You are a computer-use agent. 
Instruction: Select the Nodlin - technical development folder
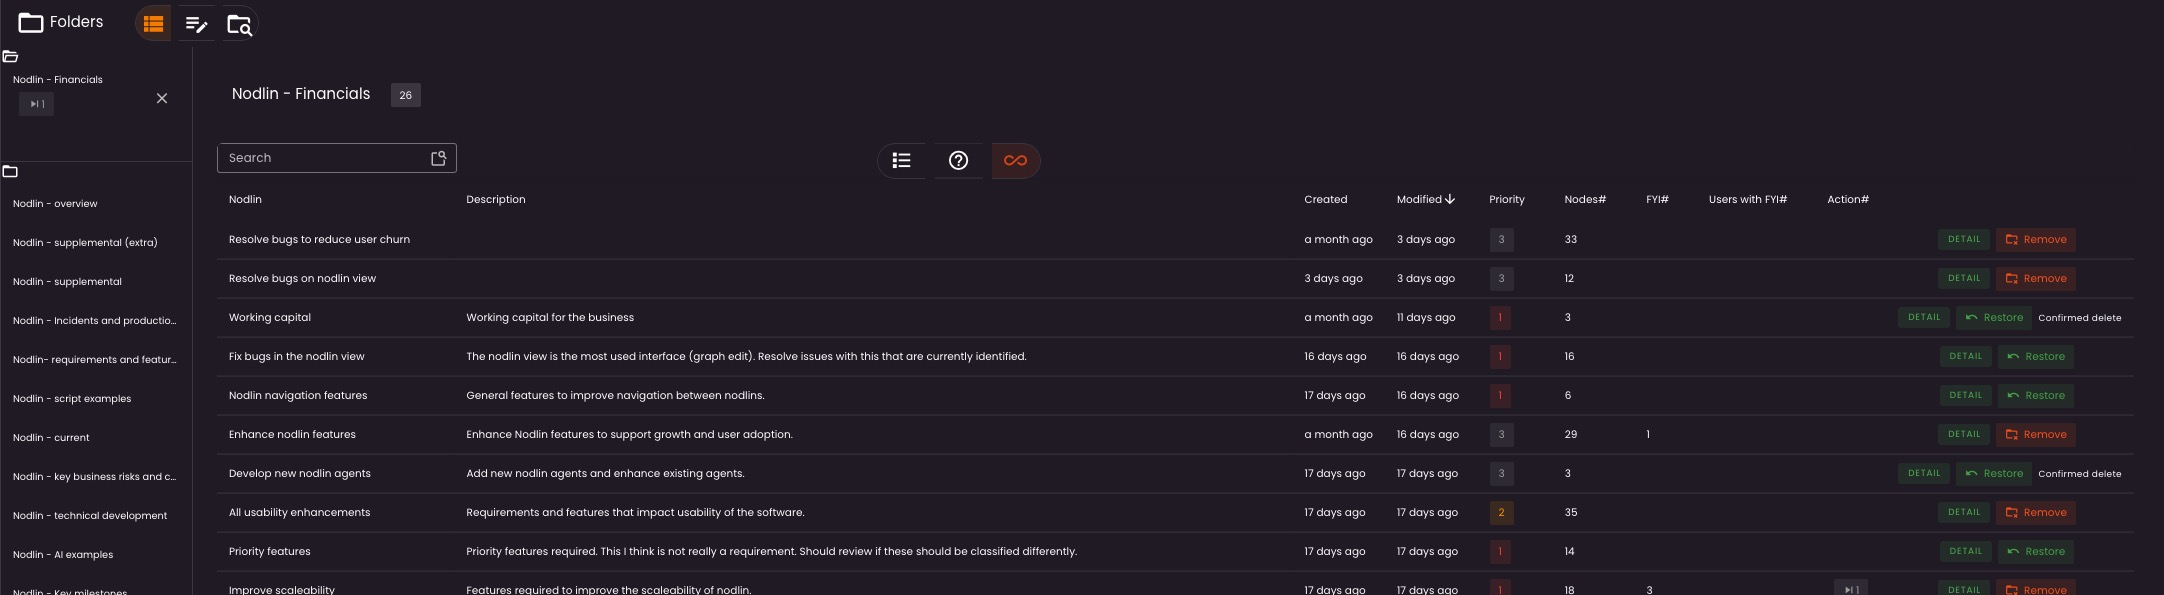[90, 516]
